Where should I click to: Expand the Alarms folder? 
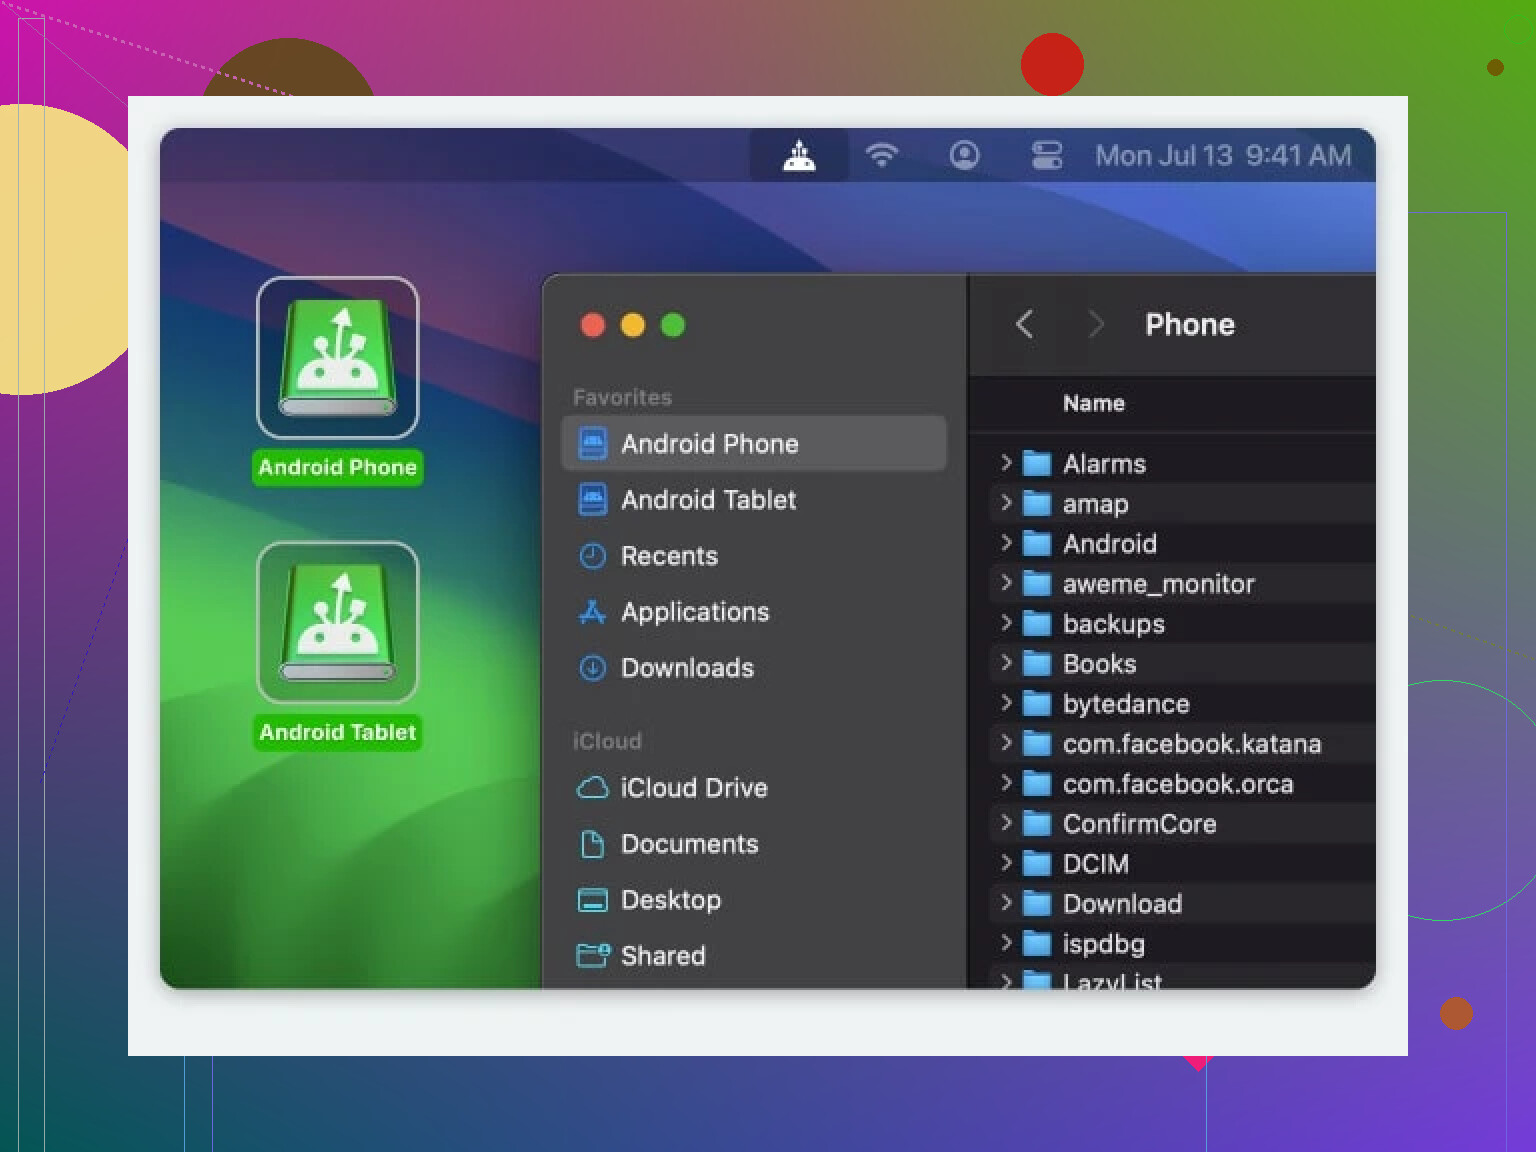[x=1006, y=463]
